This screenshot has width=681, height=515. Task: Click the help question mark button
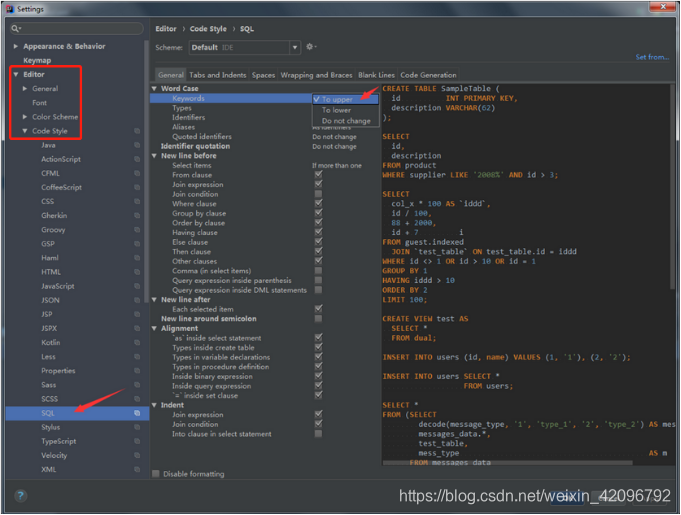click(20, 495)
